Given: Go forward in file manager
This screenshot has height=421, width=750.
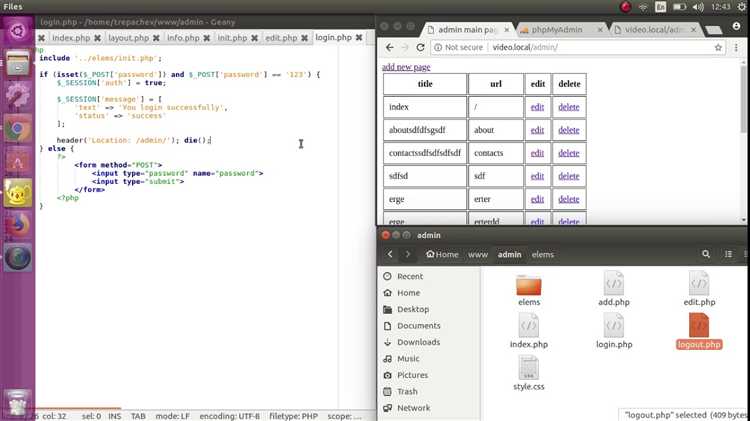Looking at the screenshot, I should point(408,254).
